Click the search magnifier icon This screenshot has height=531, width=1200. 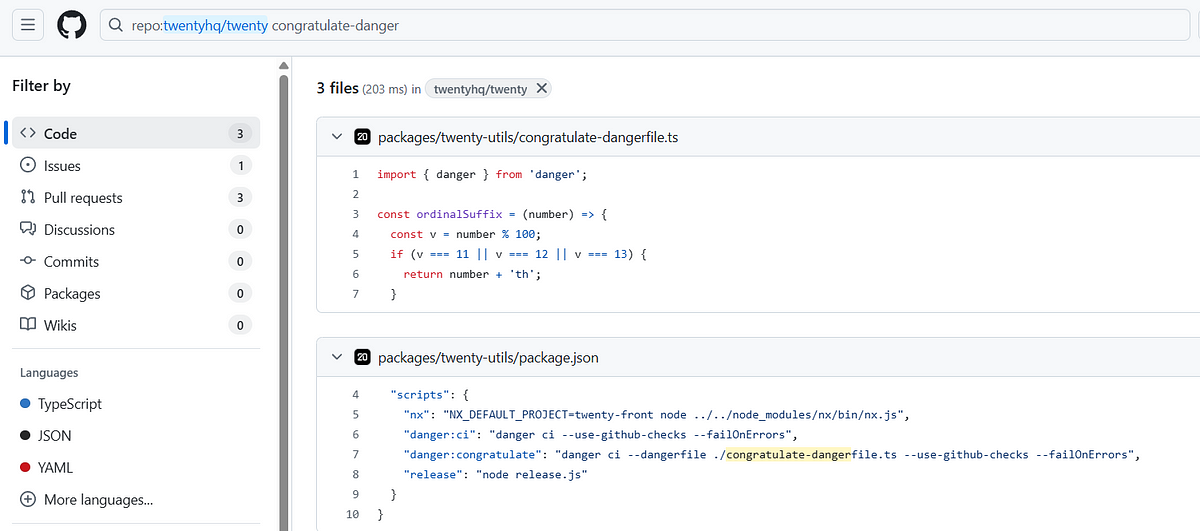[117, 25]
